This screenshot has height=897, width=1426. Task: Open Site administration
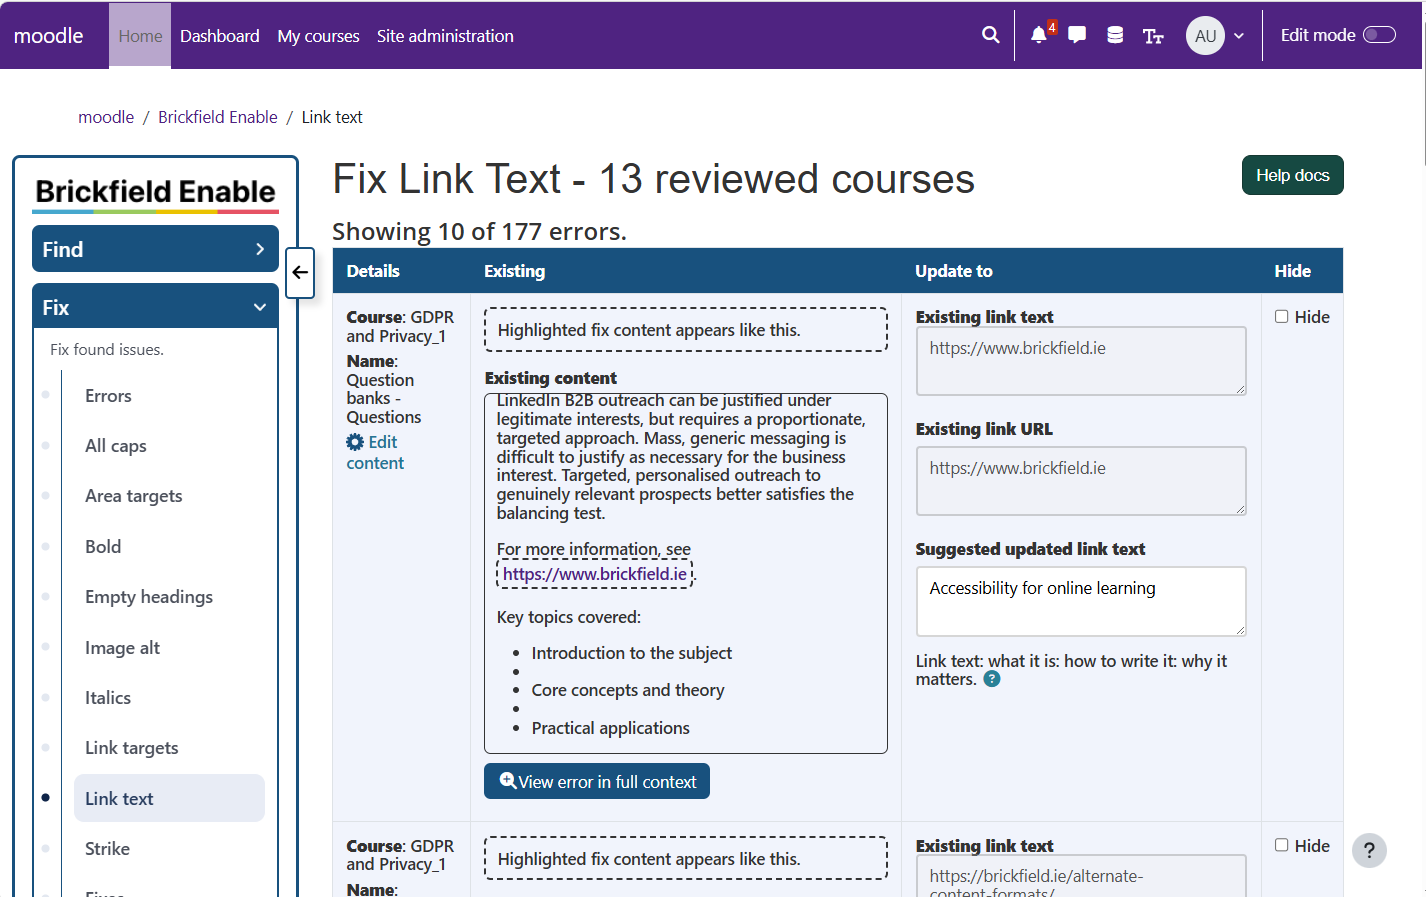tap(445, 36)
